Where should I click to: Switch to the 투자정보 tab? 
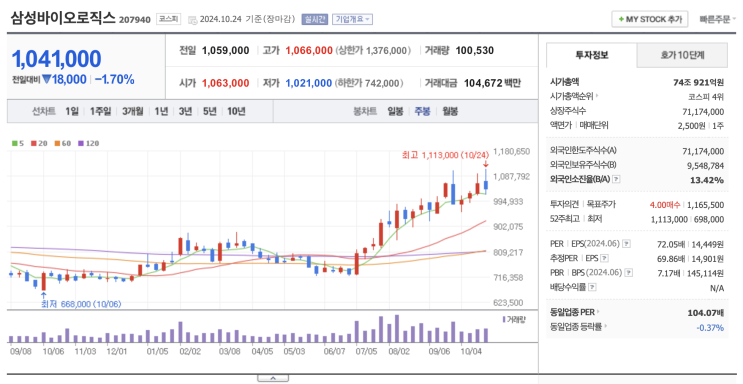(591, 55)
